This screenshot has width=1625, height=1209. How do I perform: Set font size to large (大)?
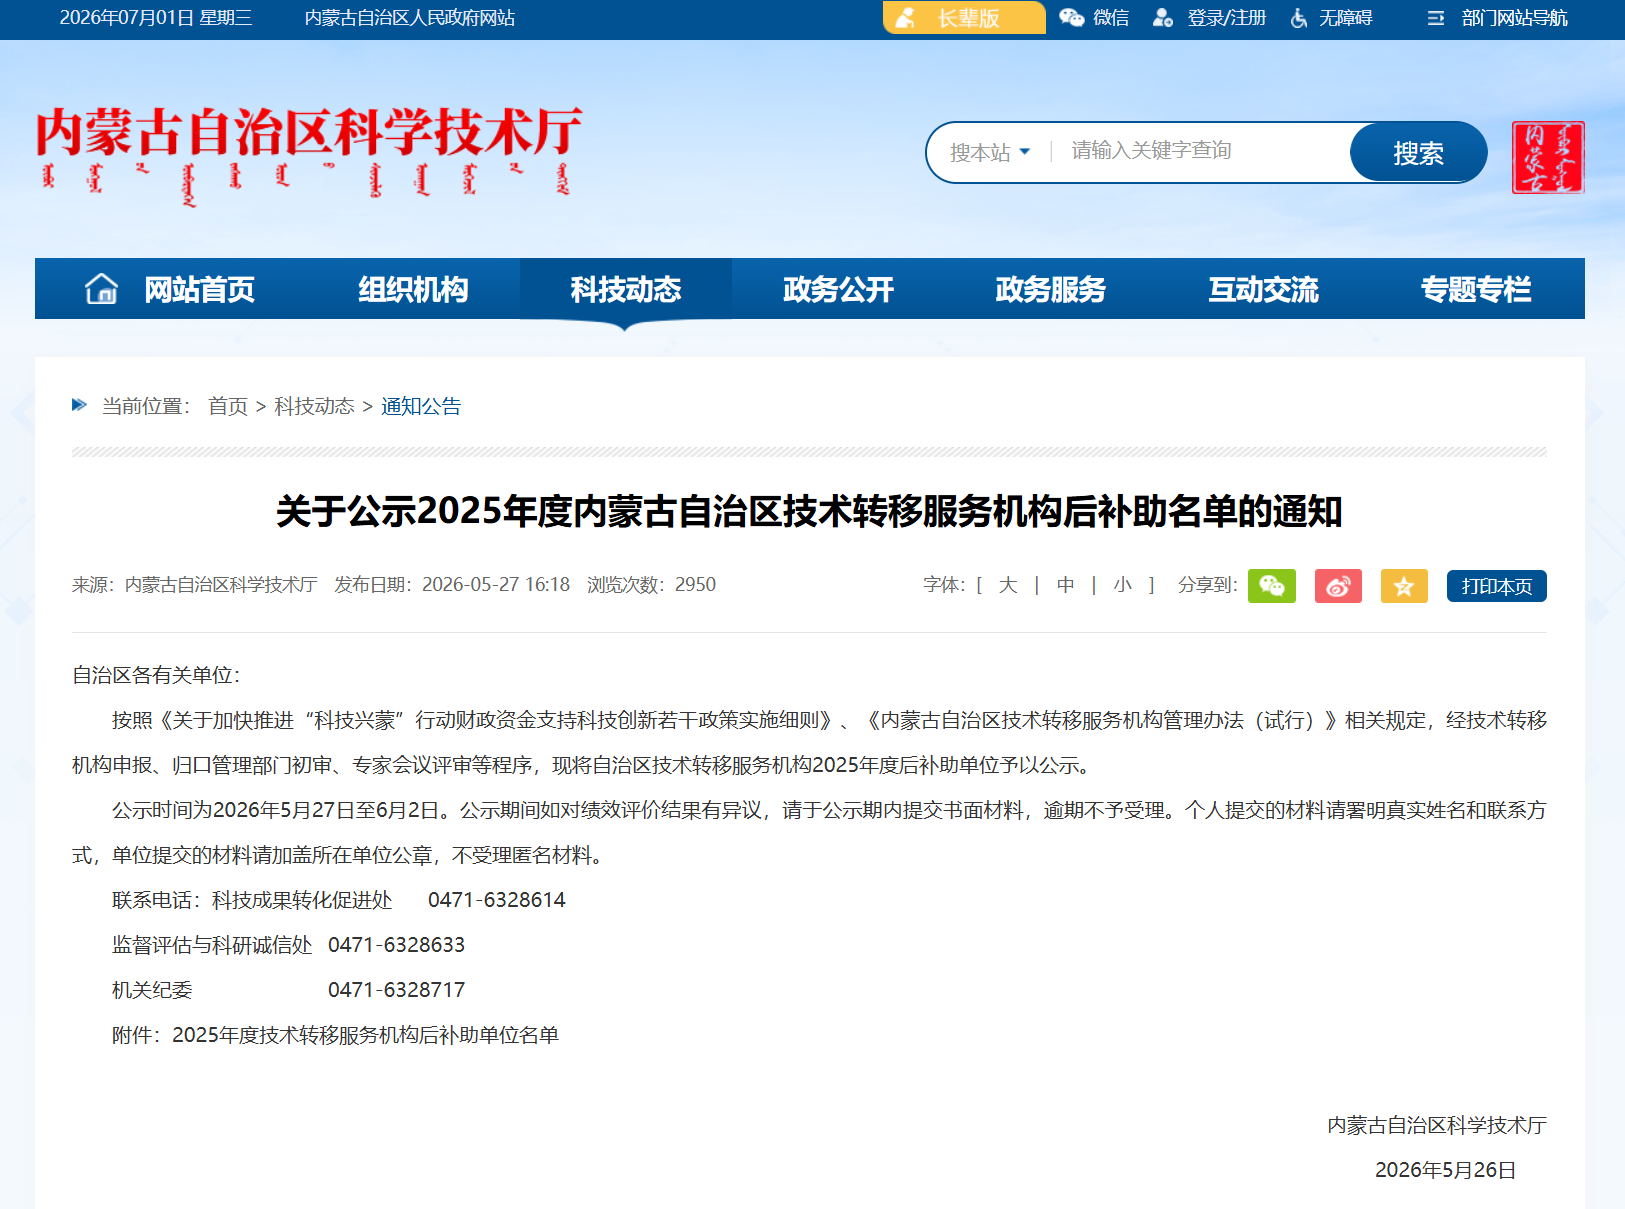point(1007,585)
